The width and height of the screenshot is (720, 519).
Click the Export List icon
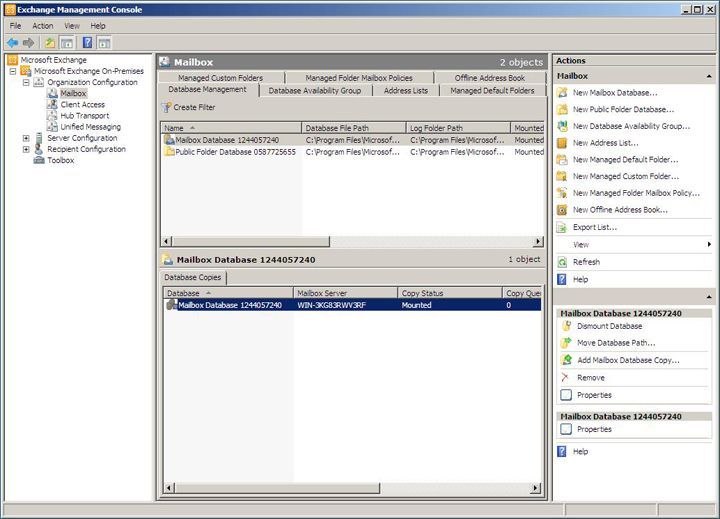[x=562, y=227]
